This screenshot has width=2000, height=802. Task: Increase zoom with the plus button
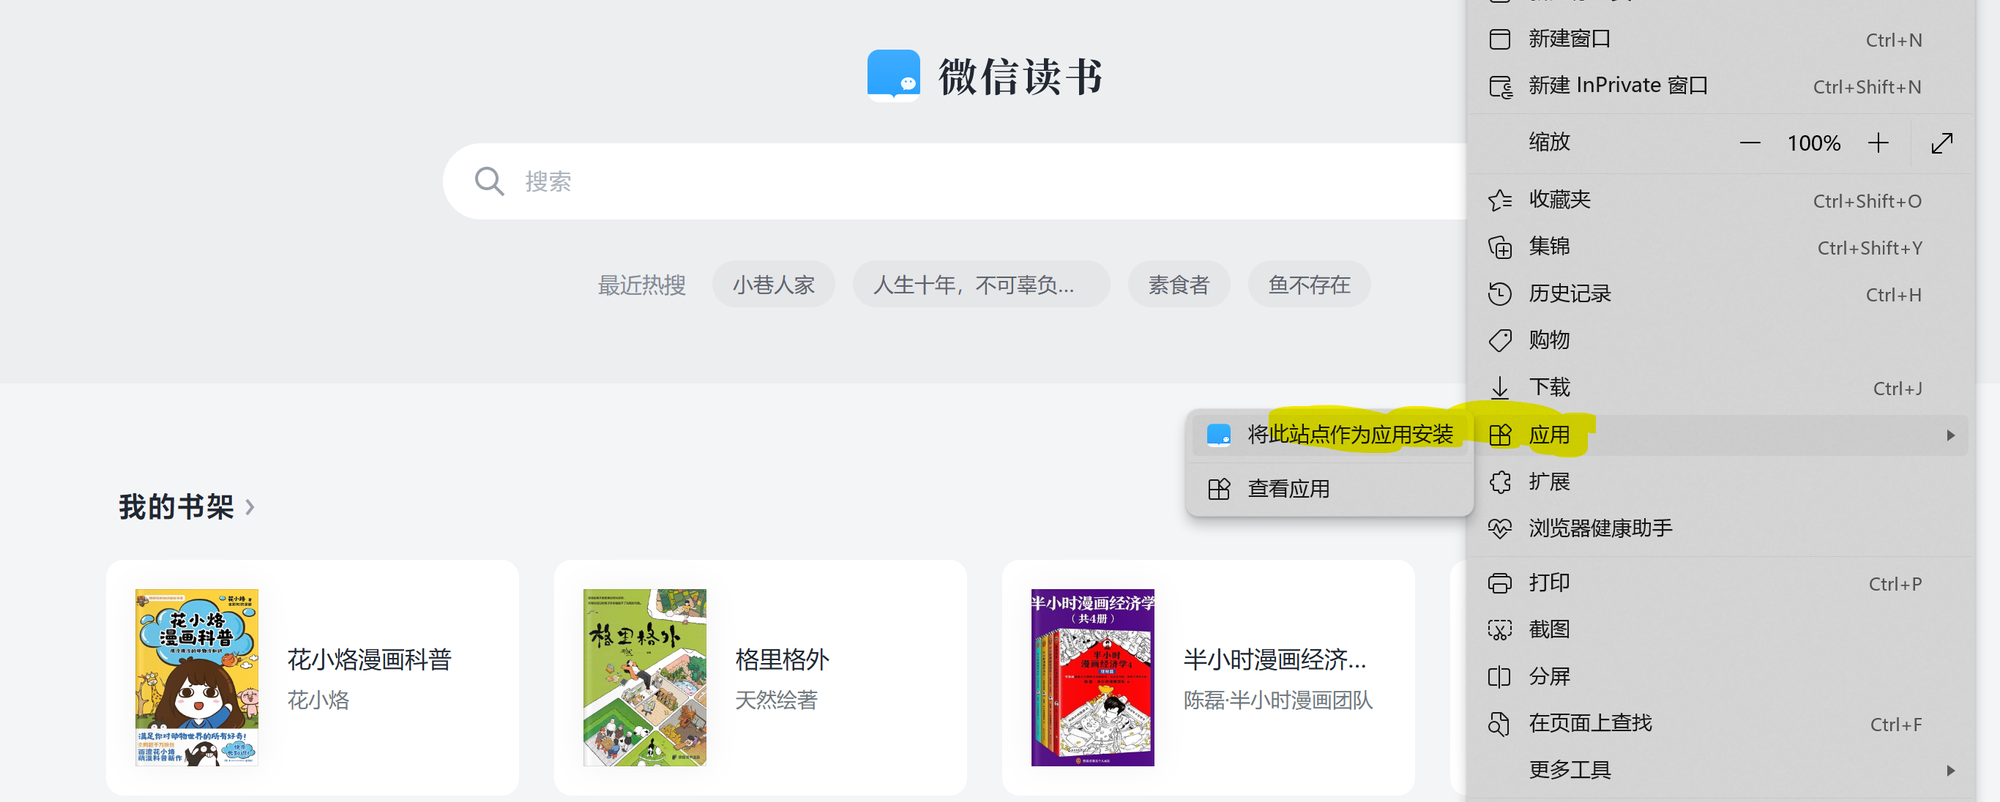point(1878,143)
